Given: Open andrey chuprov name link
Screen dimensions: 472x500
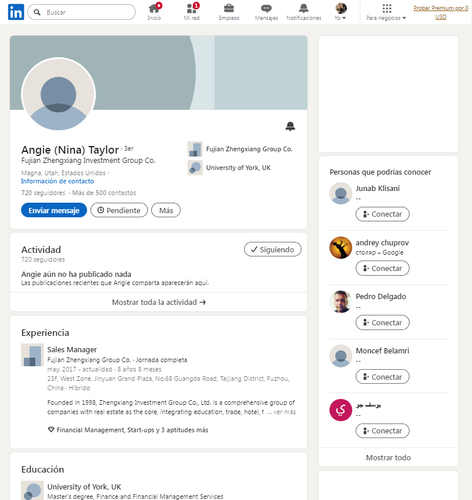Looking at the screenshot, I should click(382, 242).
